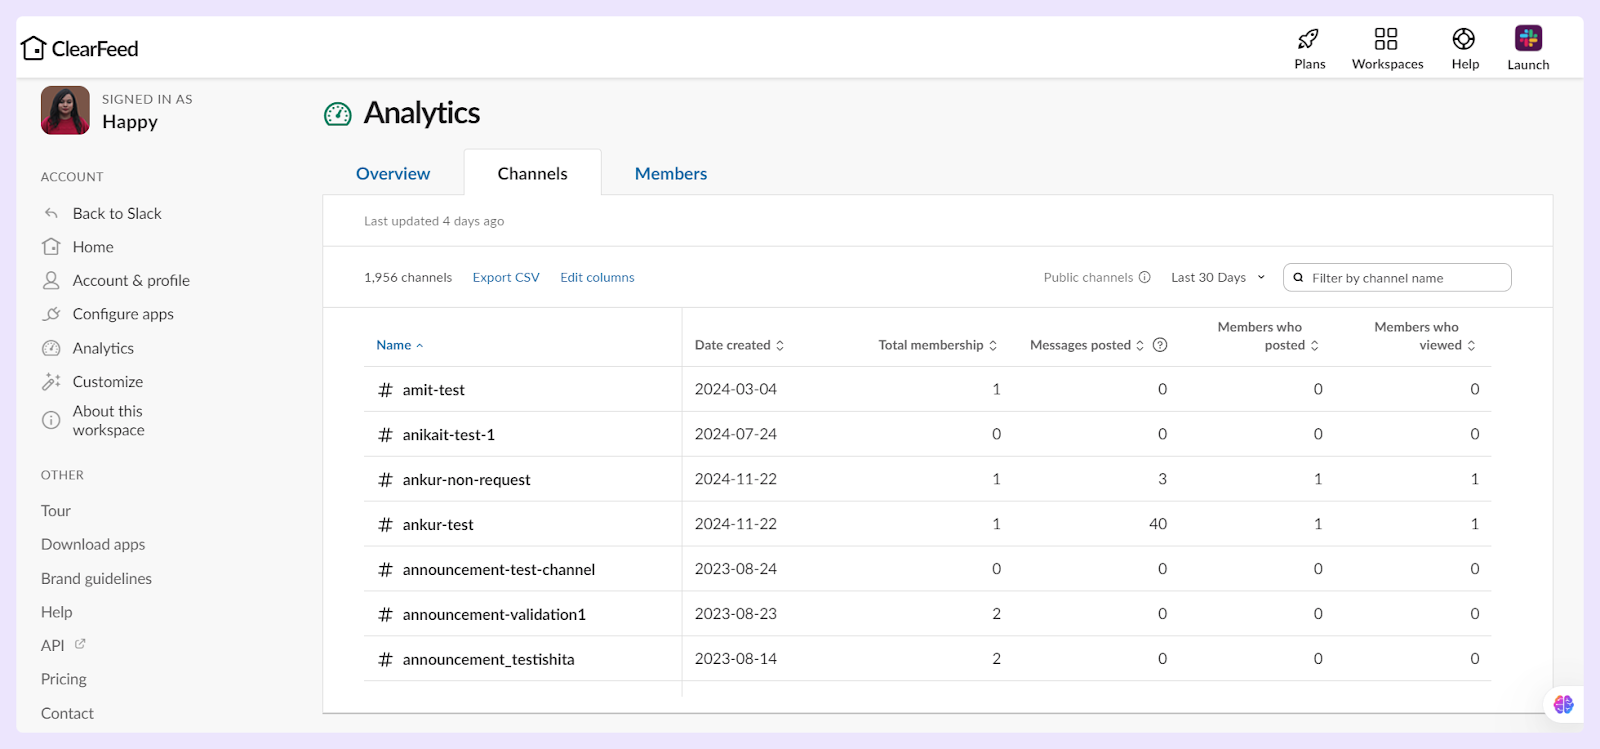Sort by Messages posted column
Image resolution: width=1600 pixels, height=749 pixels.
click(x=1087, y=345)
